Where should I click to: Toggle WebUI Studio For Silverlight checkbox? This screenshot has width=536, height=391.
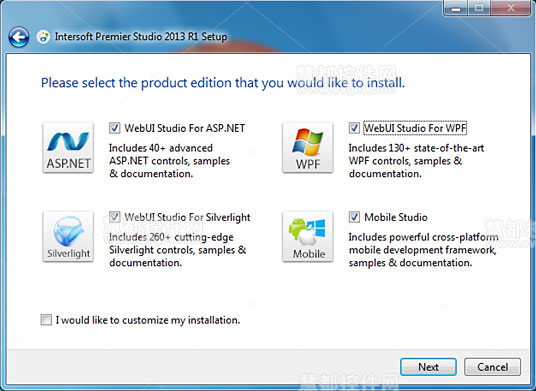point(115,217)
